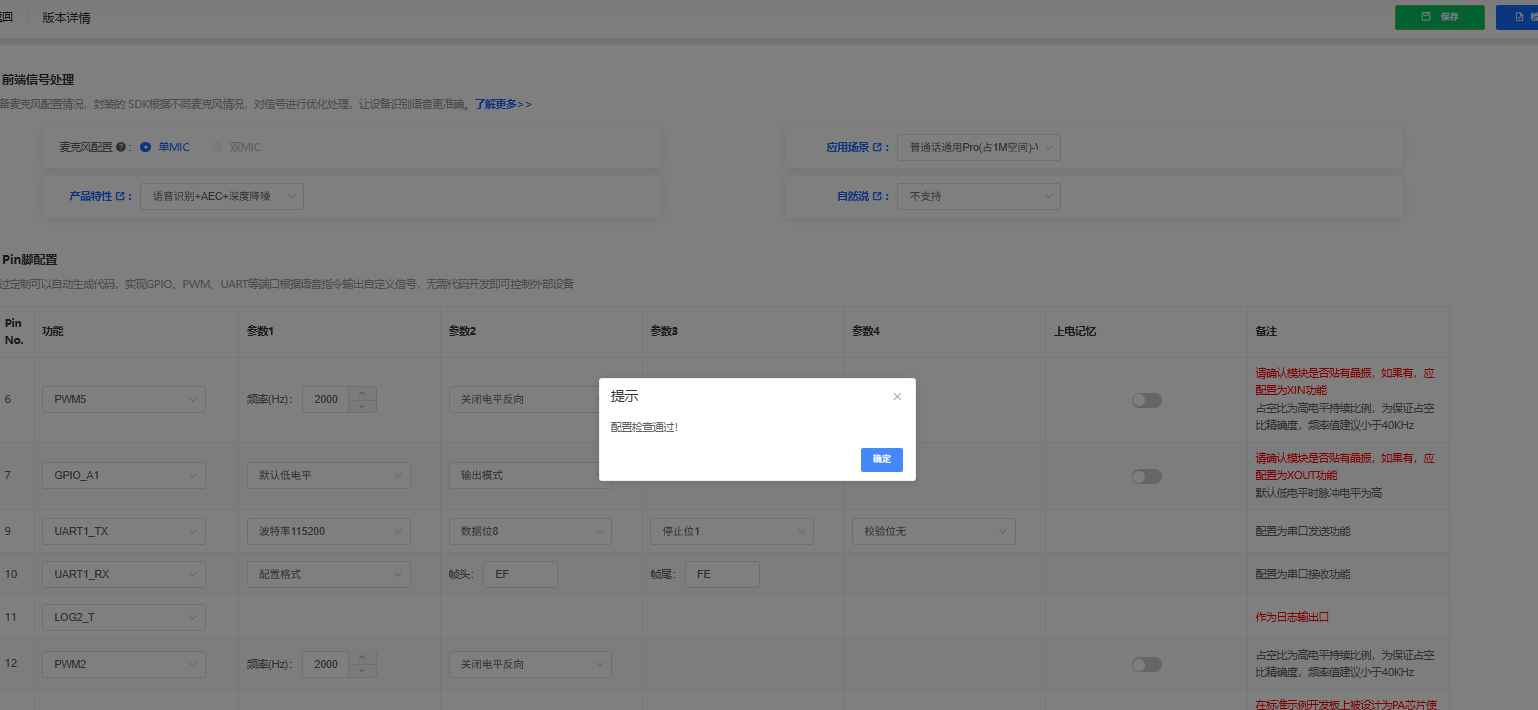Open the external link icon next to 自然说
Viewport: 1538px width, 710px height.
[x=877, y=196]
